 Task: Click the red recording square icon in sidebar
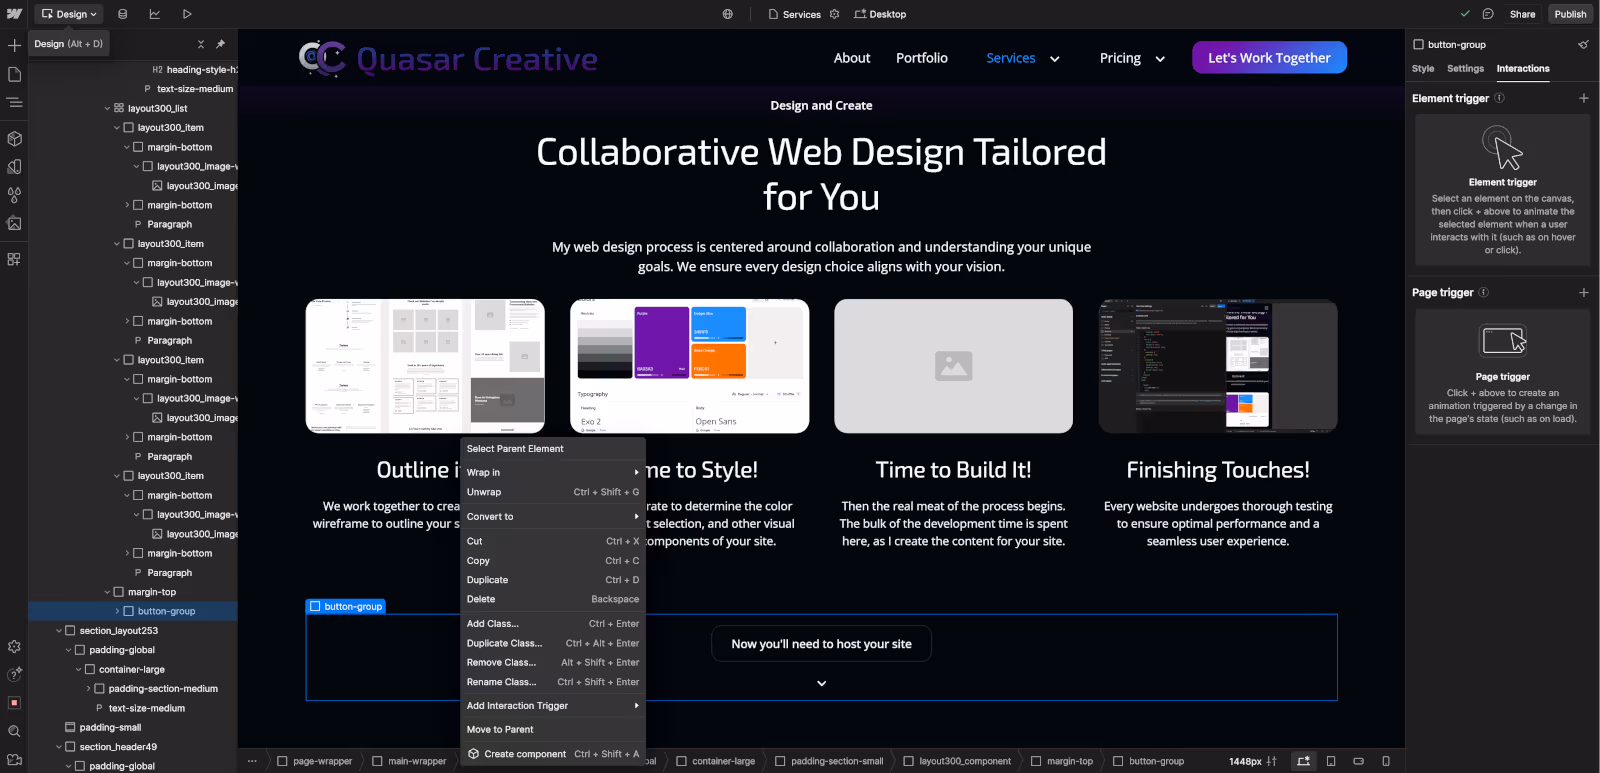14,703
